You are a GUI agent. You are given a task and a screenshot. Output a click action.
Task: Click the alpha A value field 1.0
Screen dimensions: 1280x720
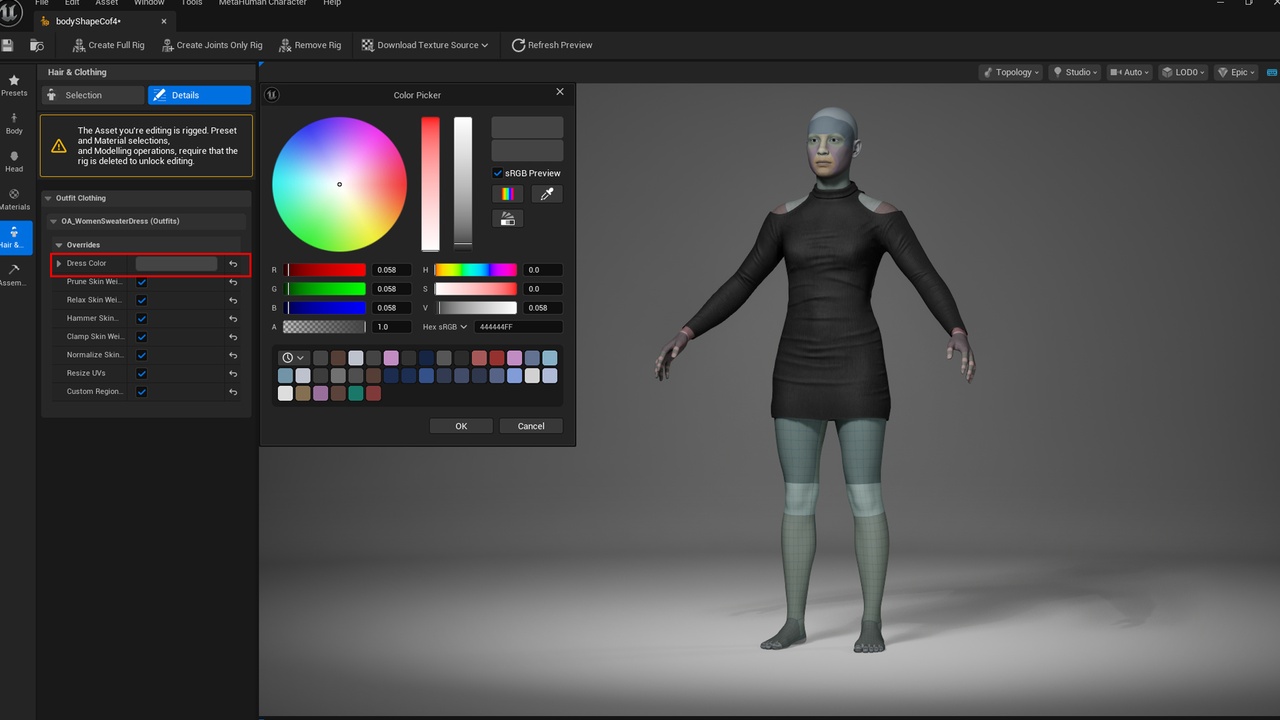tap(392, 327)
